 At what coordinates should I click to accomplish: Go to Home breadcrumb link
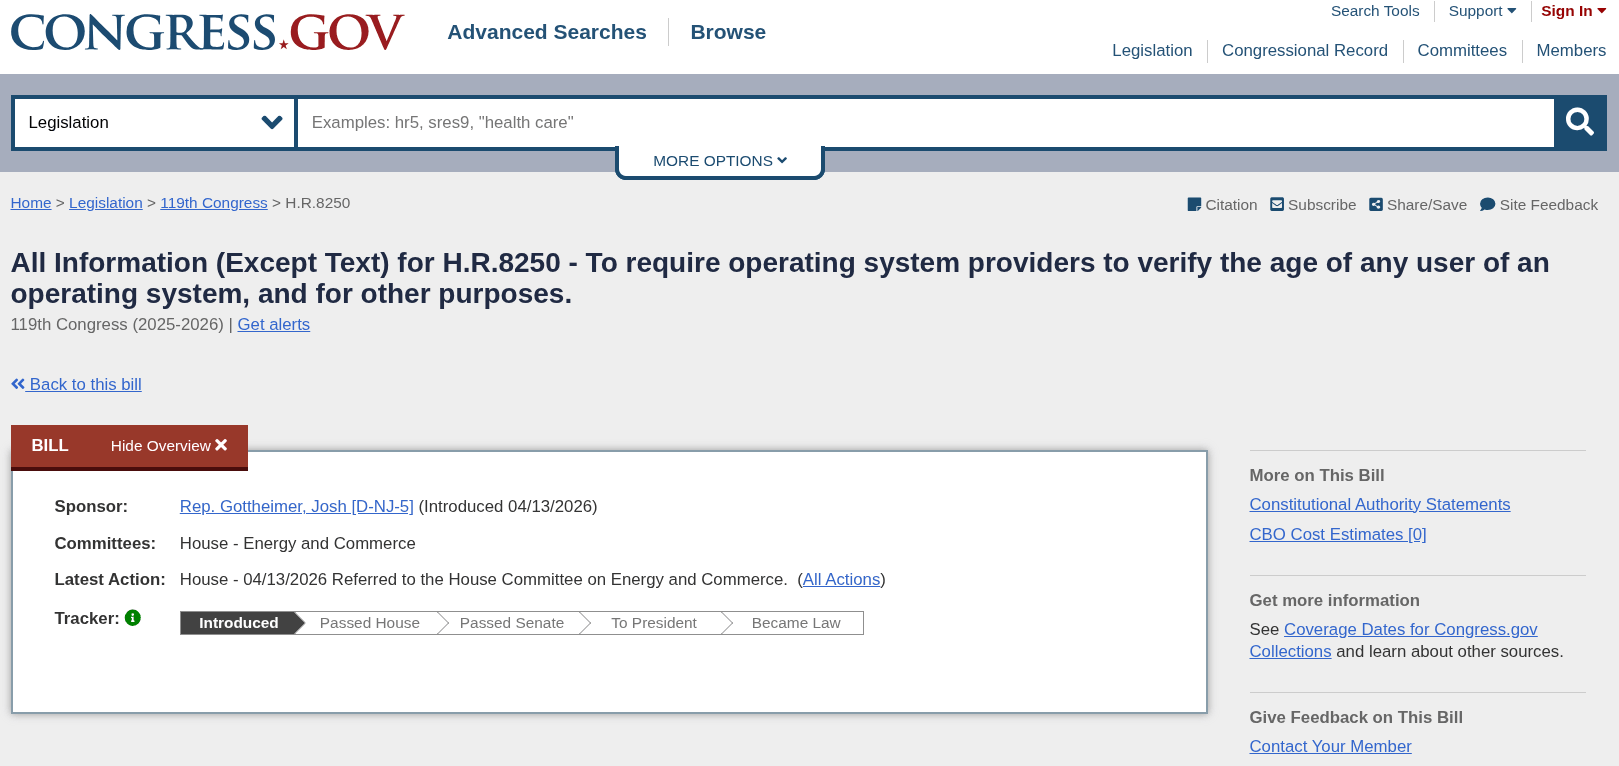tap(31, 203)
